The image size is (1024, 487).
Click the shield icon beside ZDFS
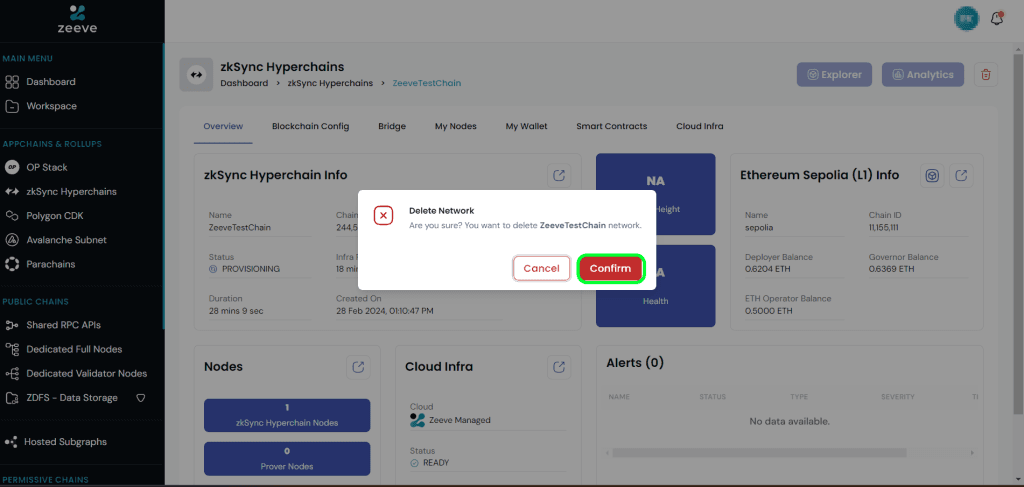click(140, 398)
